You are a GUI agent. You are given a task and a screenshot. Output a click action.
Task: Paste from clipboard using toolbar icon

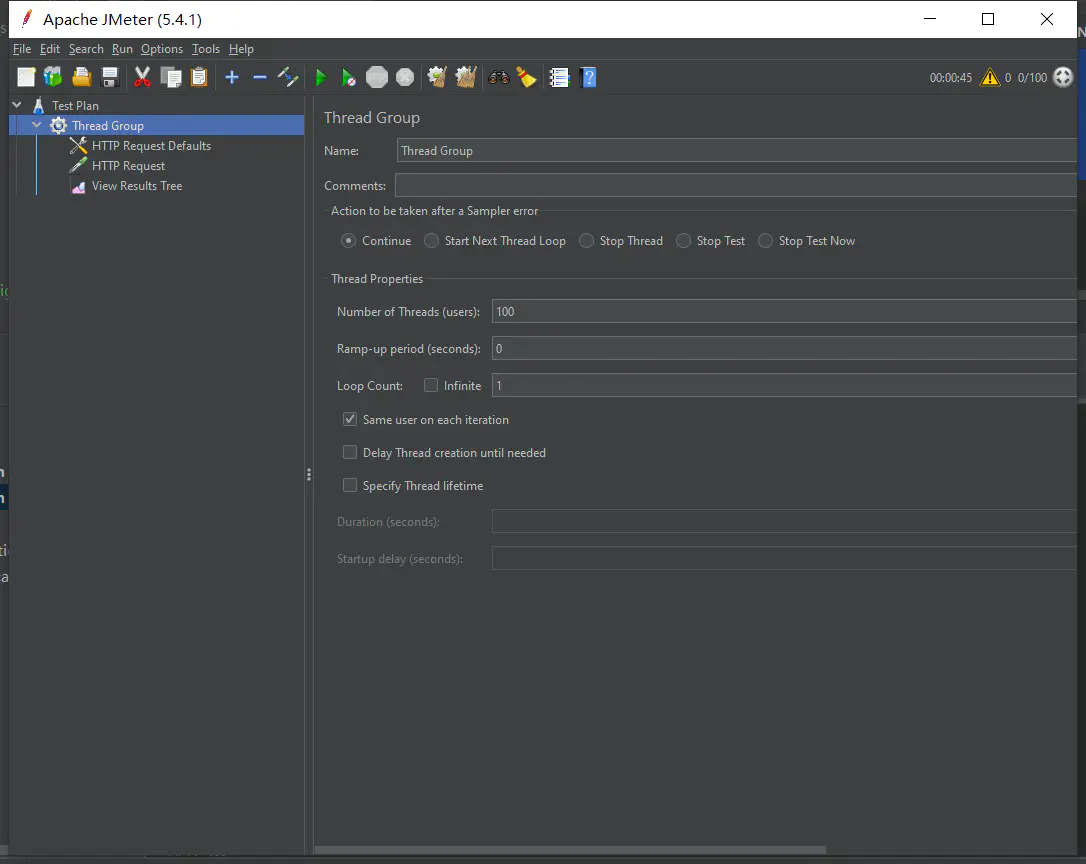199,77
